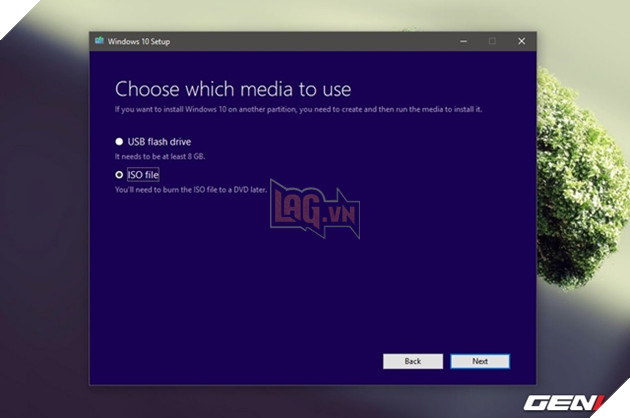
Task: Select the ISO file radio option
Action: [x=119, y=175]
